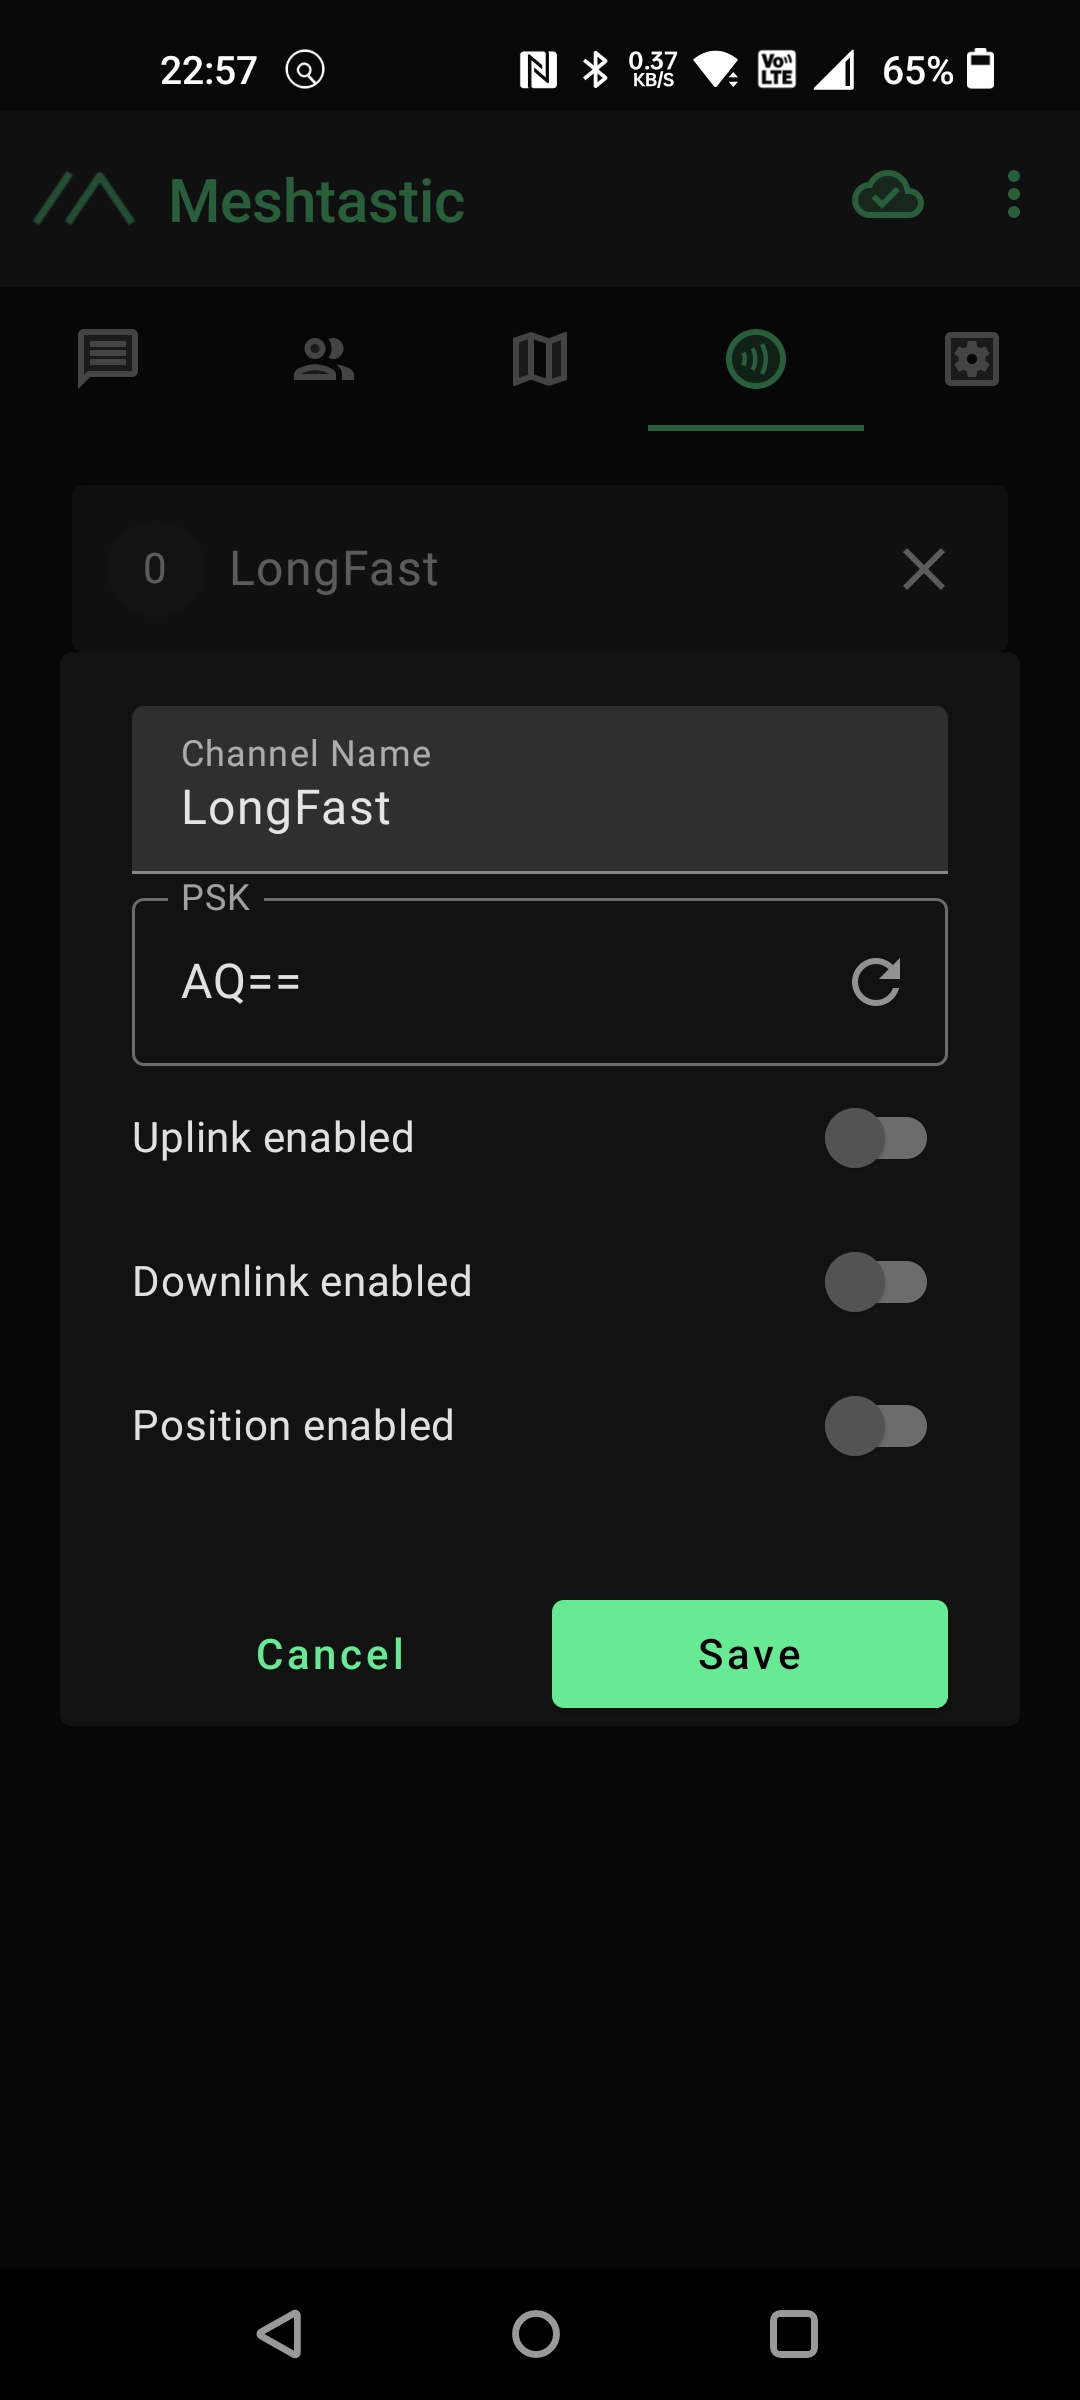Select channel chip 0

155,568
